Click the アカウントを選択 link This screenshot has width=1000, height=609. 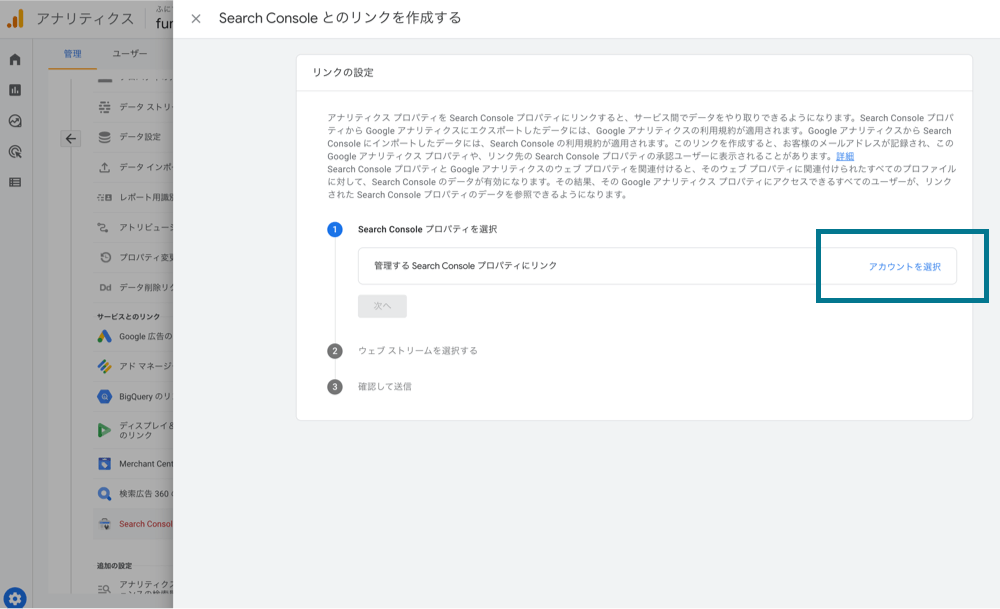[904, 267]
